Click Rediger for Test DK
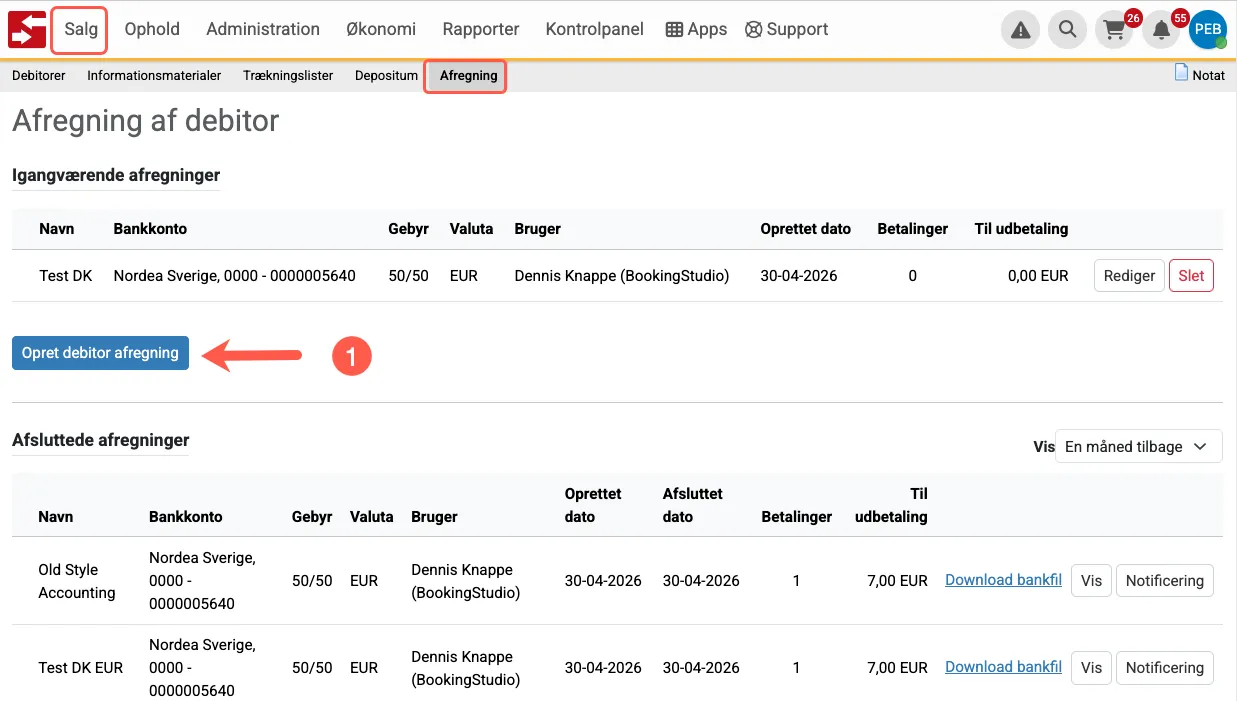This screenshot has height=701, width=1237. [x=1129, y=276]
